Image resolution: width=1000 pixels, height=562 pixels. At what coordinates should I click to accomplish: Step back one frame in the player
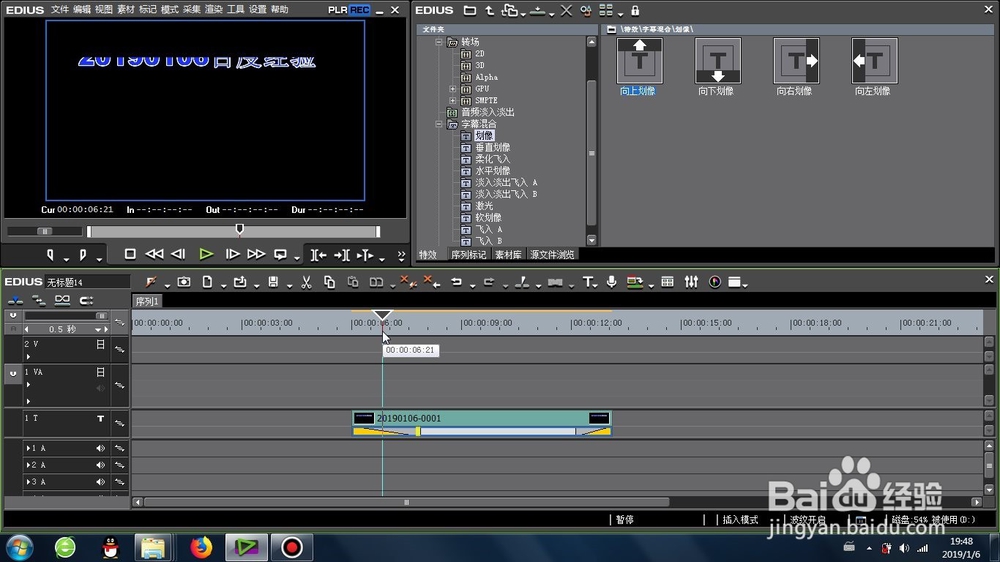(x=179, y=254)
